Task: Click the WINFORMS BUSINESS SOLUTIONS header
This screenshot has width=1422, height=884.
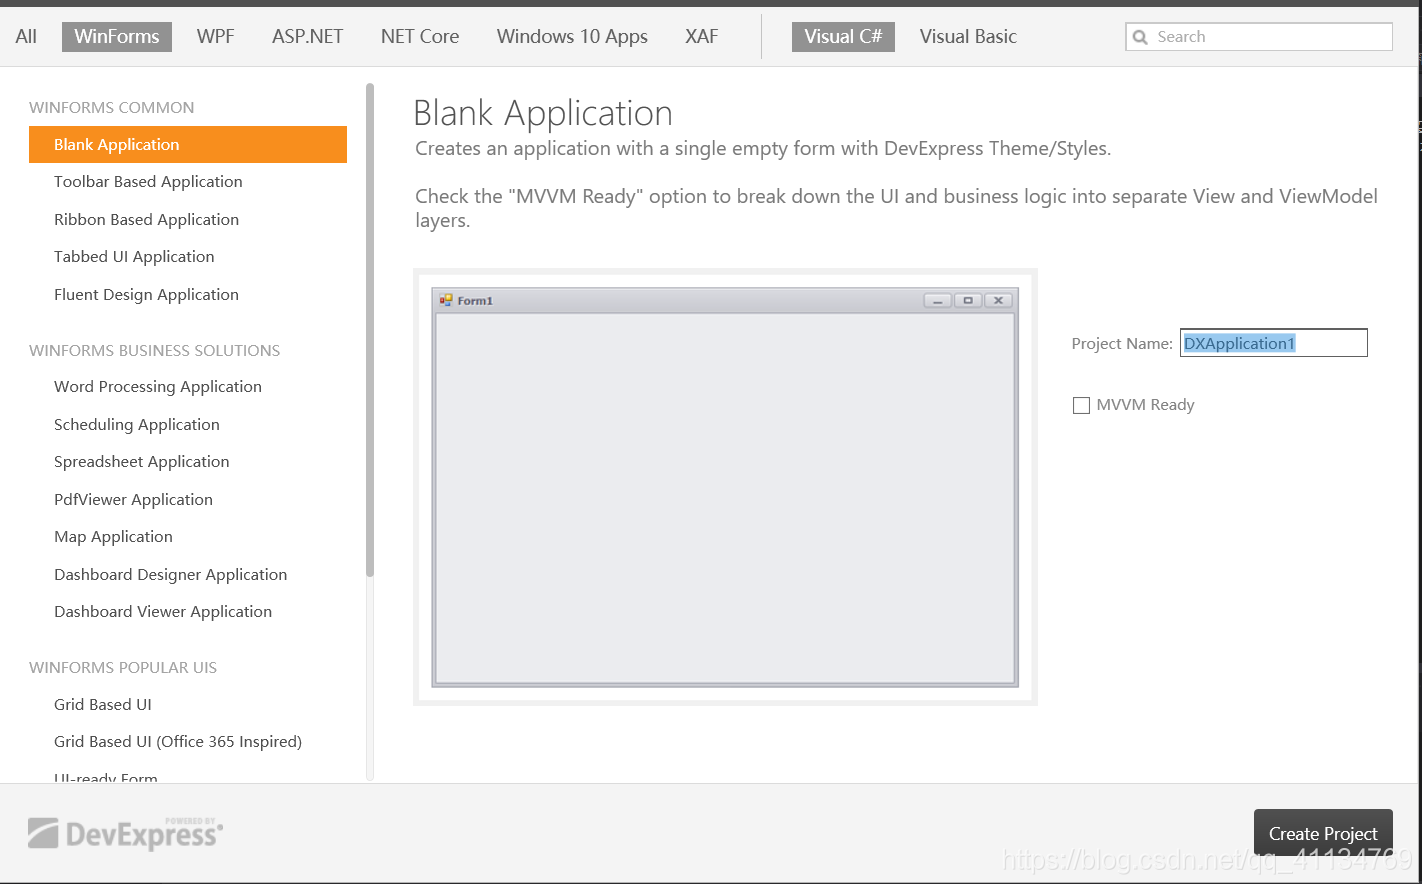Action: pyautogui.click(x=155, y=351)
